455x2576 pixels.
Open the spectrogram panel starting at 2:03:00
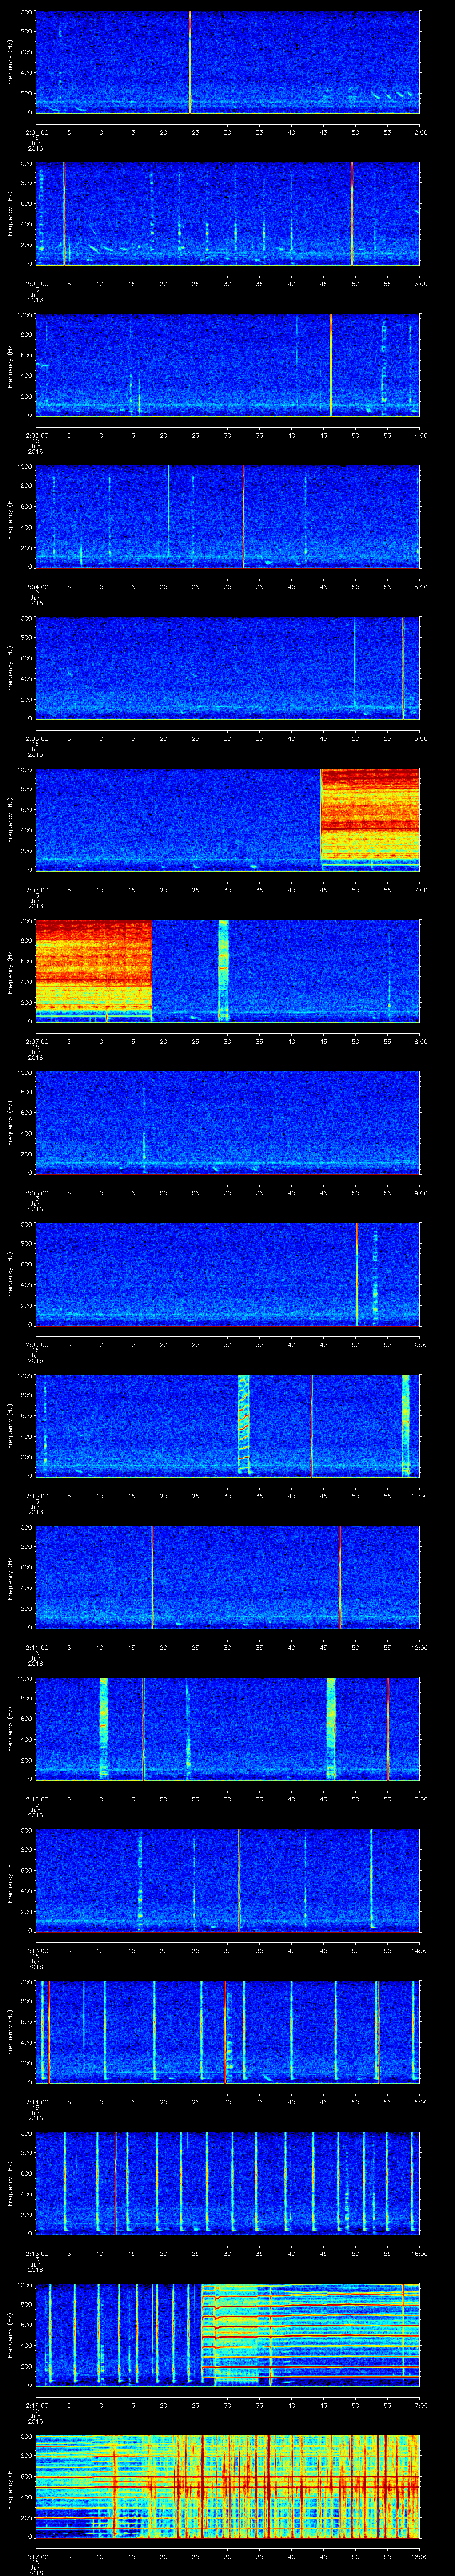227,365
